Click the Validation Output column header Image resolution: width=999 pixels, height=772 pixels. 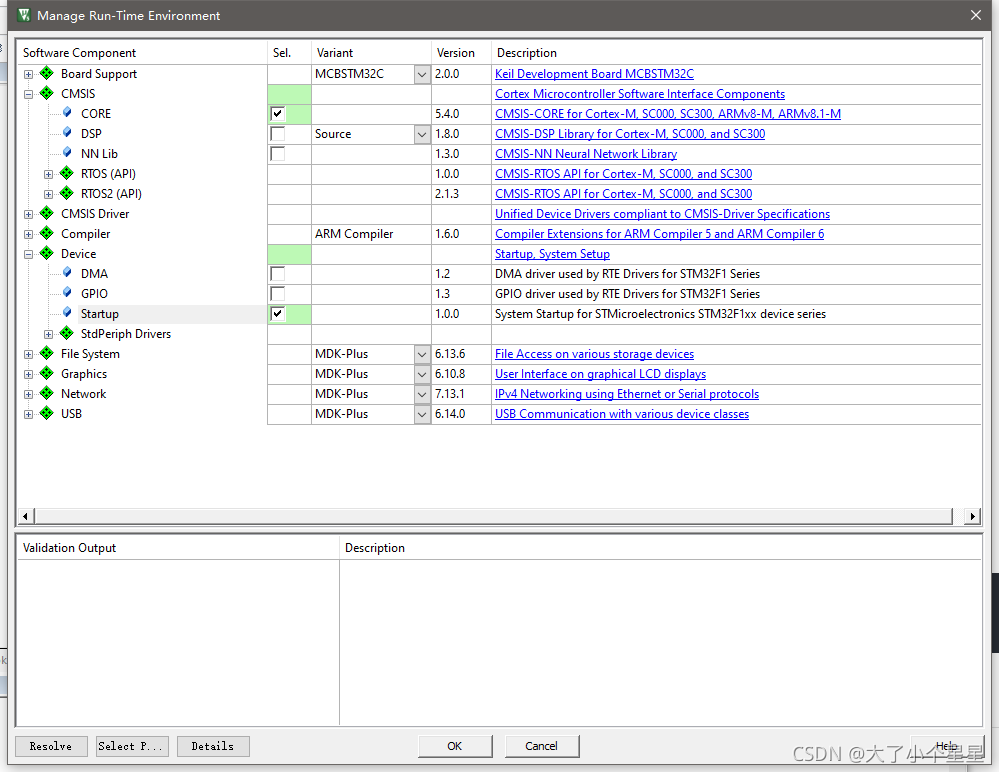tap(178, 548)
